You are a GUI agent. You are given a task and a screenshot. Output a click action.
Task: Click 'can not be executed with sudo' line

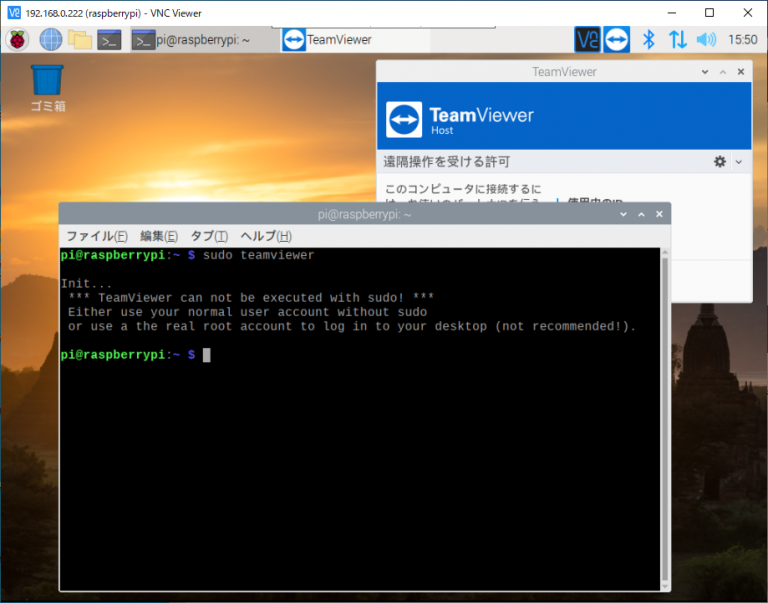tap(251, 298)
